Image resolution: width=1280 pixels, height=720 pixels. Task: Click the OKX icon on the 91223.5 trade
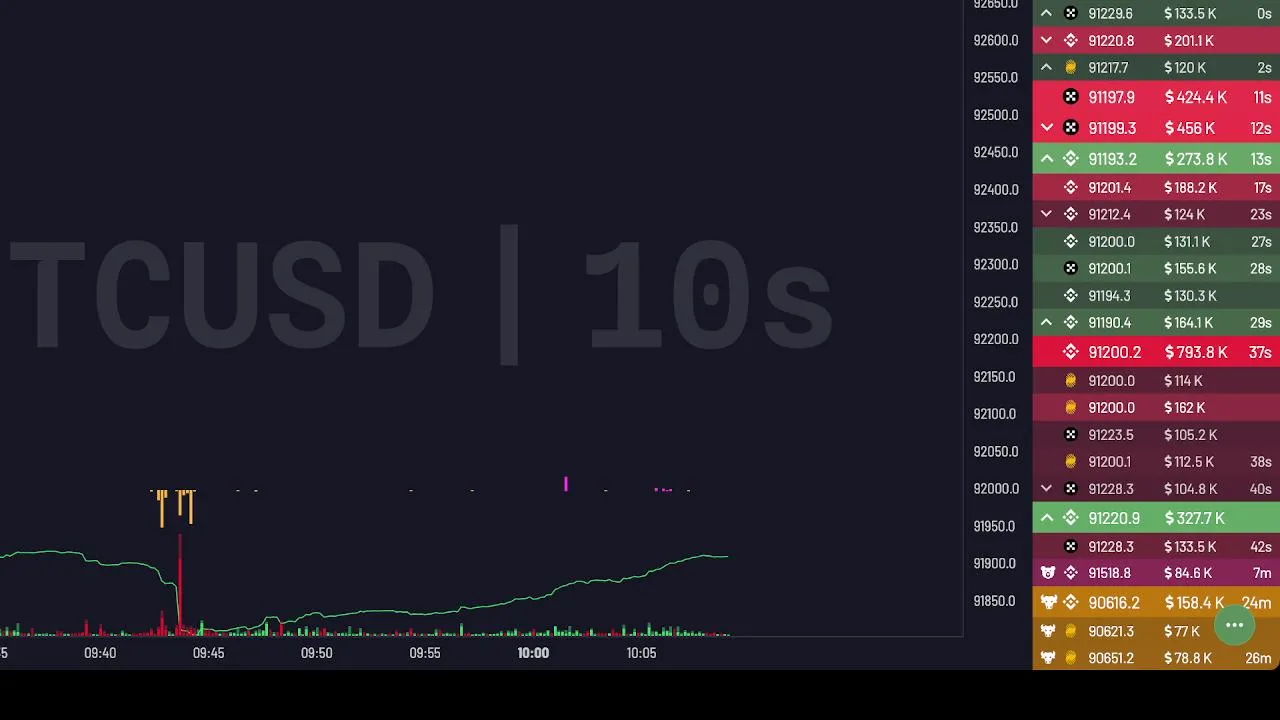tap(1071, 435)
